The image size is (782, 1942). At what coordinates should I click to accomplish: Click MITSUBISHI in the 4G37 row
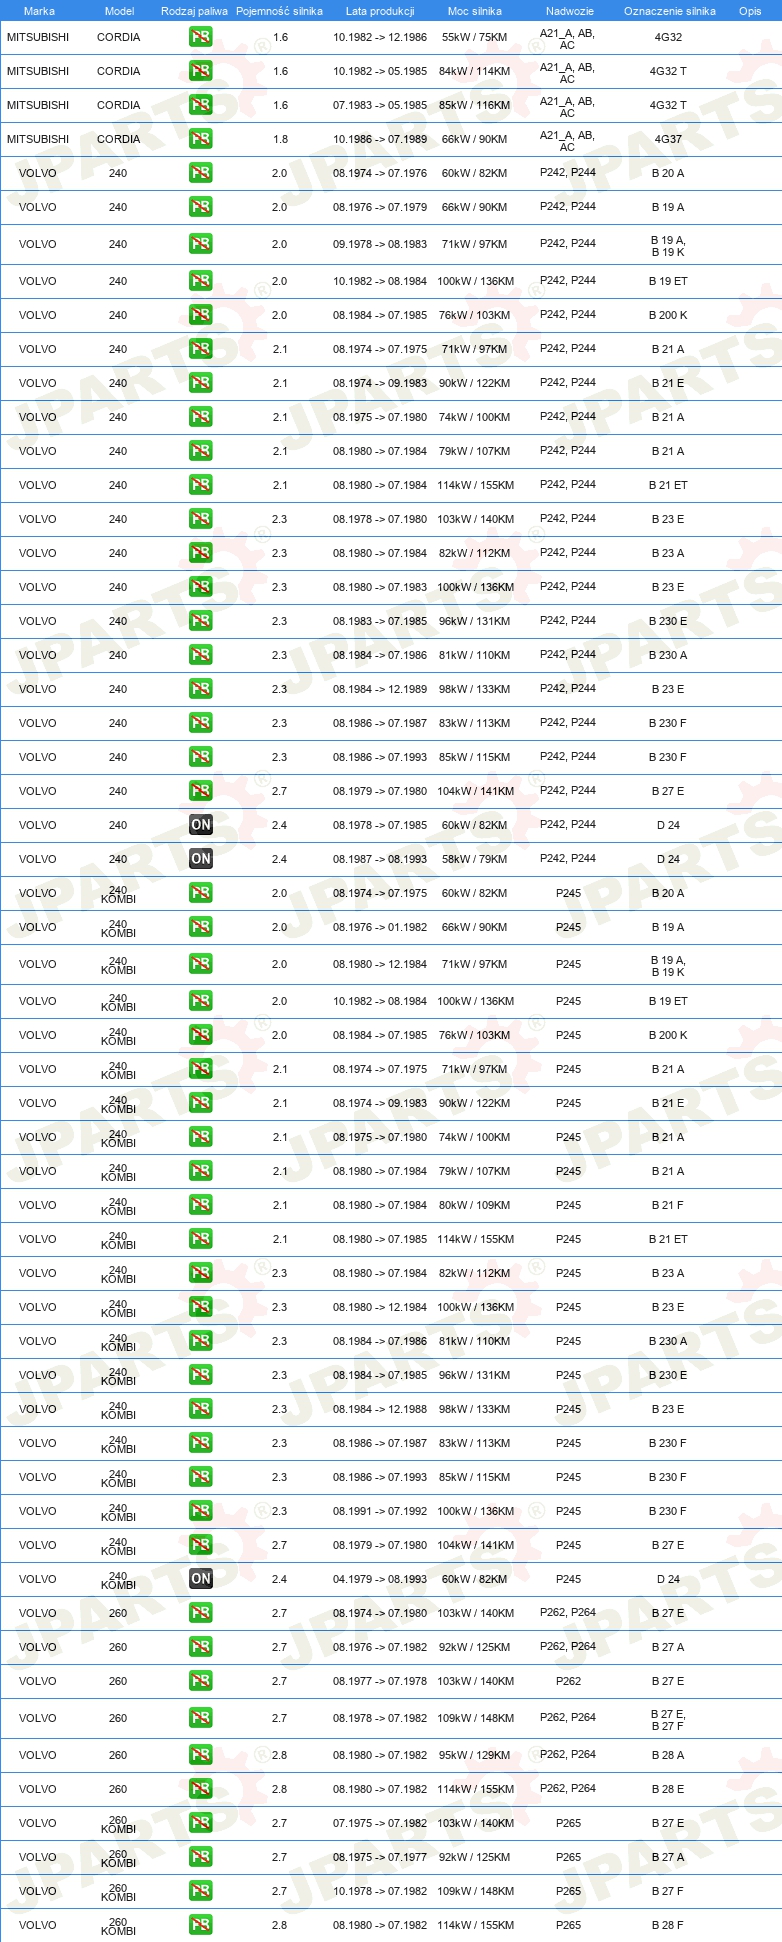pyautogui.click(x=38, y=139)
